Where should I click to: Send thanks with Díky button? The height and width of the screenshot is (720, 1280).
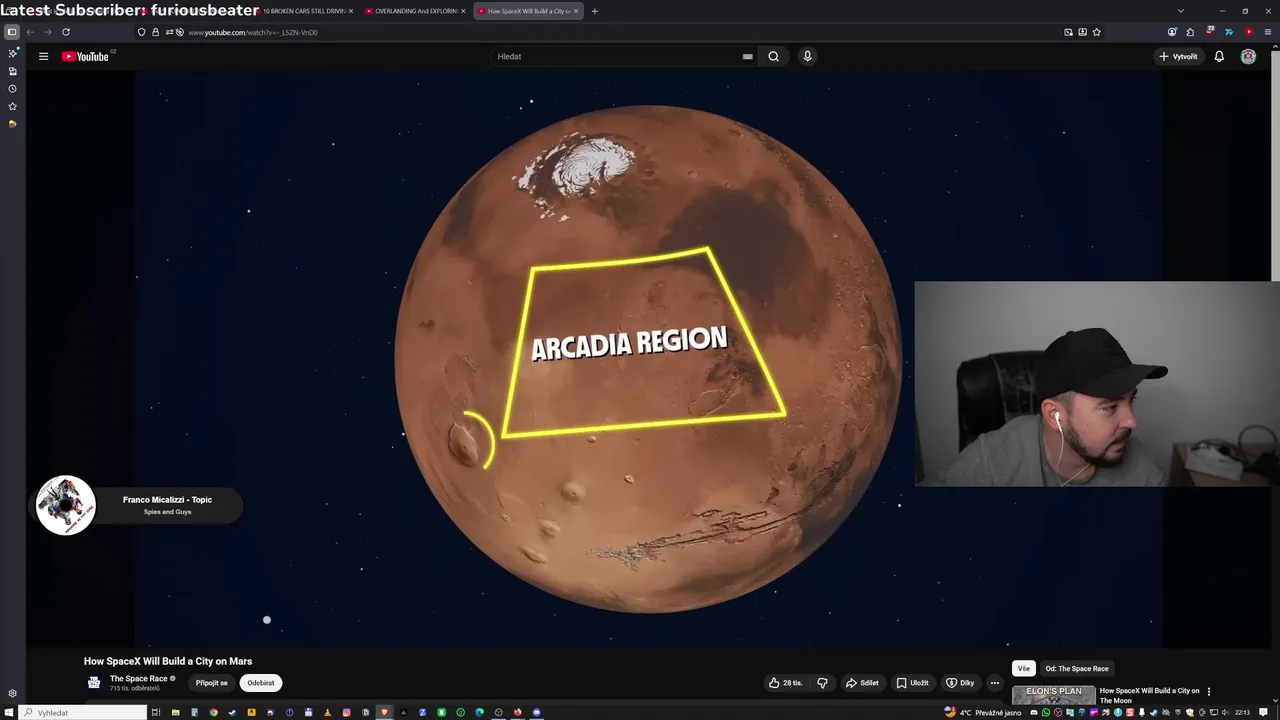tap(960, 683)
